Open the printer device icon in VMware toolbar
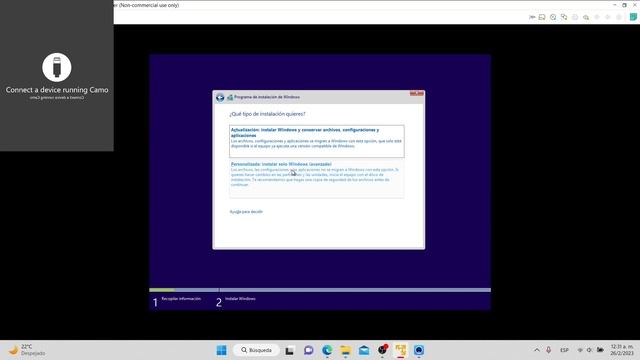Viewport: 640px width, 360px height. click(575, 17)
